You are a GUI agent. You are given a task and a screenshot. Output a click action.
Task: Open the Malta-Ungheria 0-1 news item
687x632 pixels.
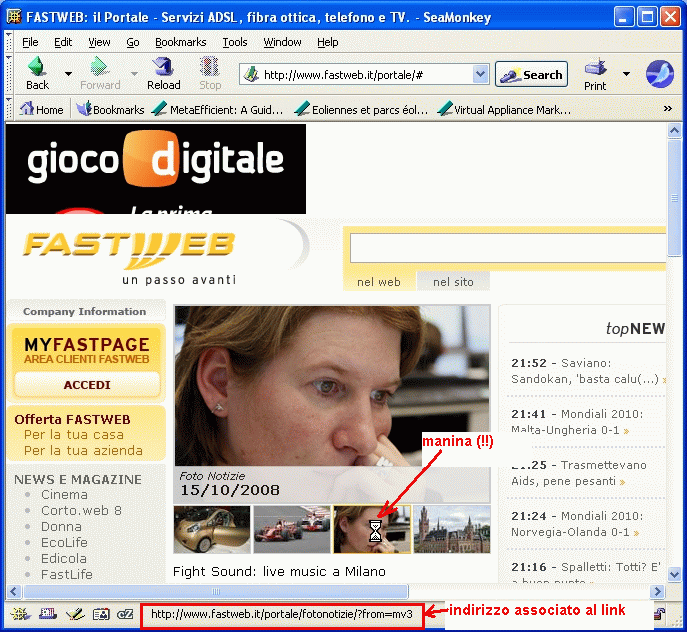point(577,422)
